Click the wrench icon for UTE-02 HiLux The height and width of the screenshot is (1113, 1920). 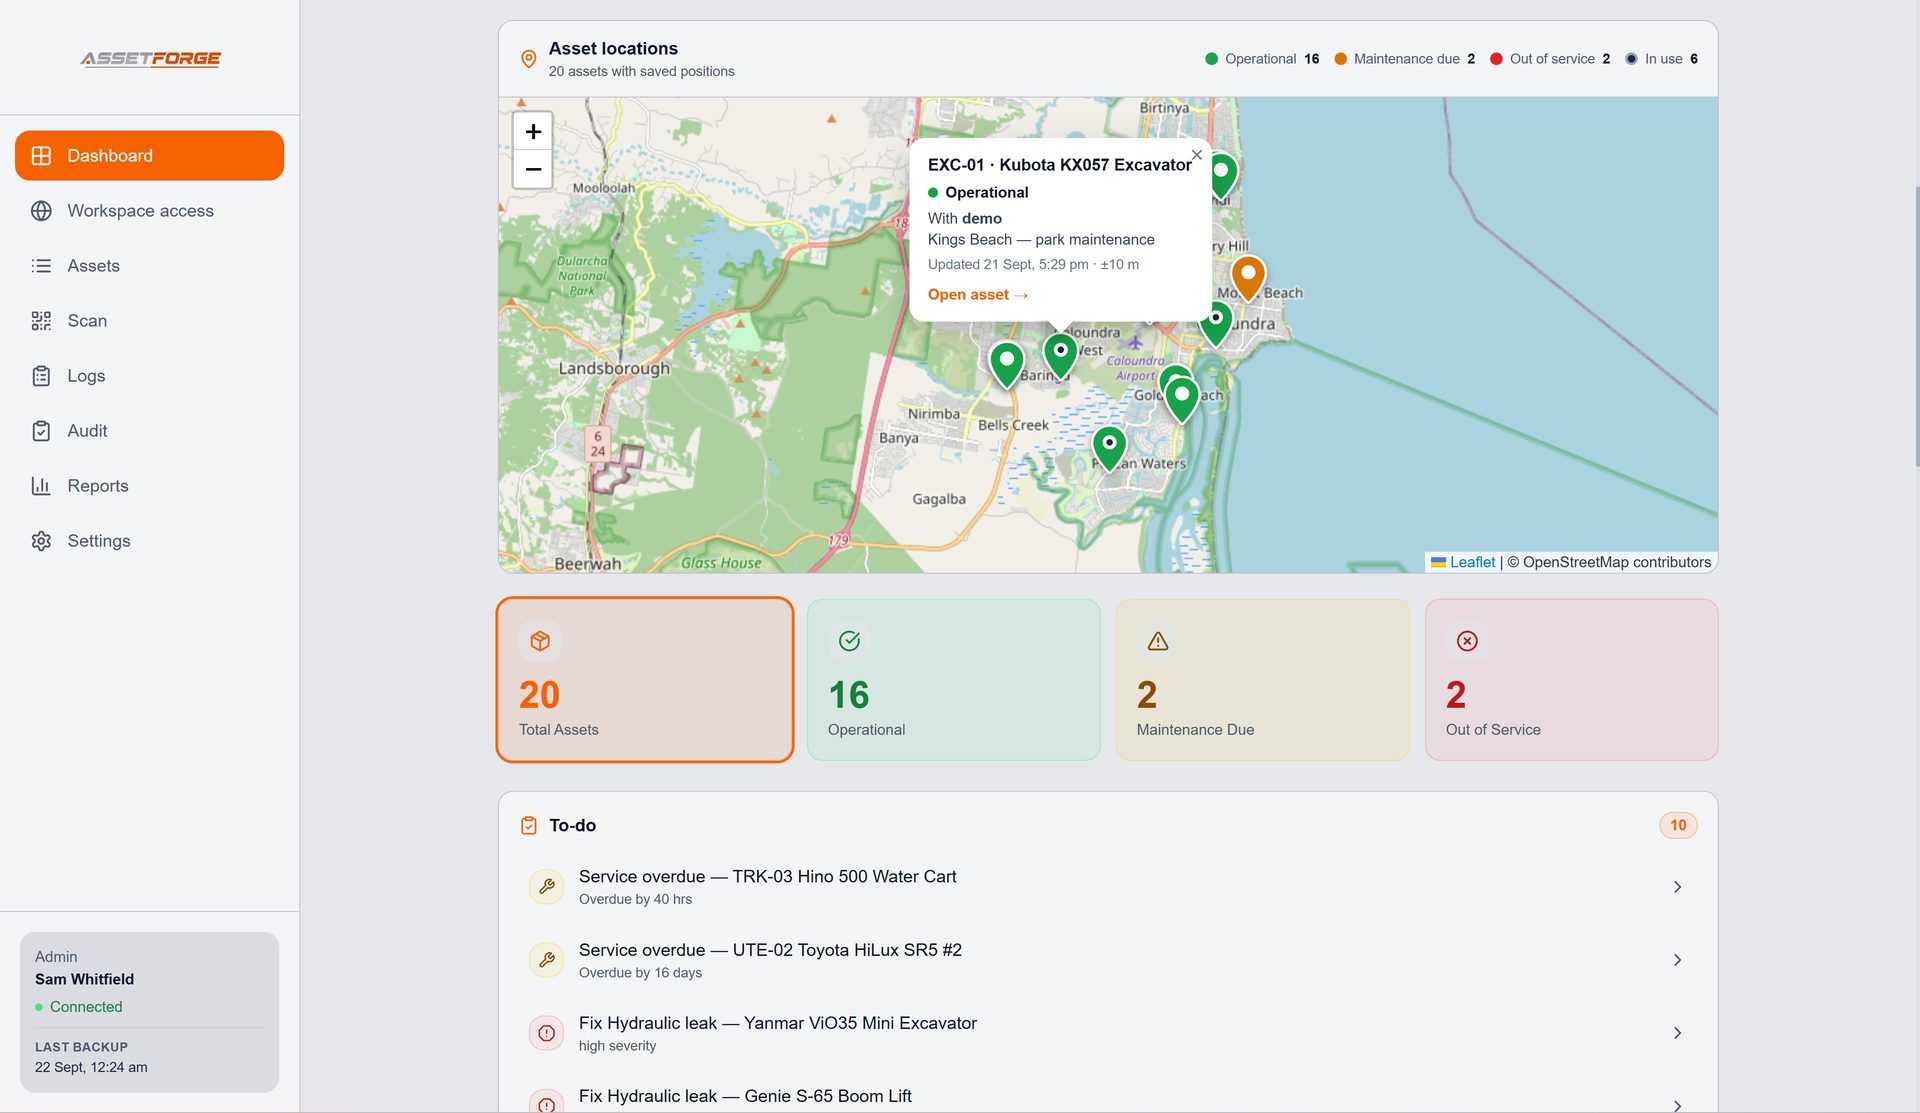tap(546, 960)
